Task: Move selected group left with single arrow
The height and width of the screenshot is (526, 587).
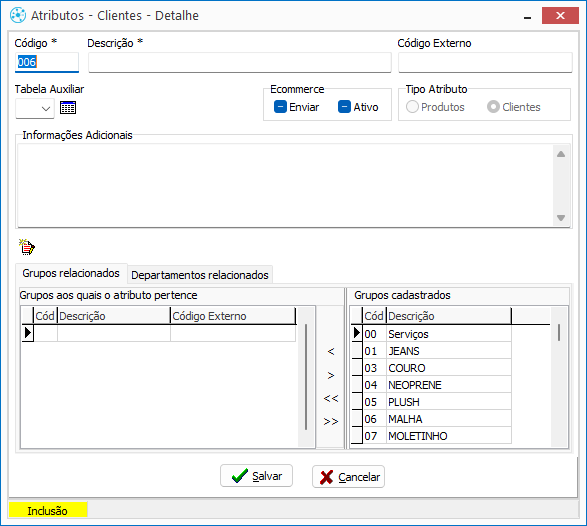Action: click(x=331, y=351)
